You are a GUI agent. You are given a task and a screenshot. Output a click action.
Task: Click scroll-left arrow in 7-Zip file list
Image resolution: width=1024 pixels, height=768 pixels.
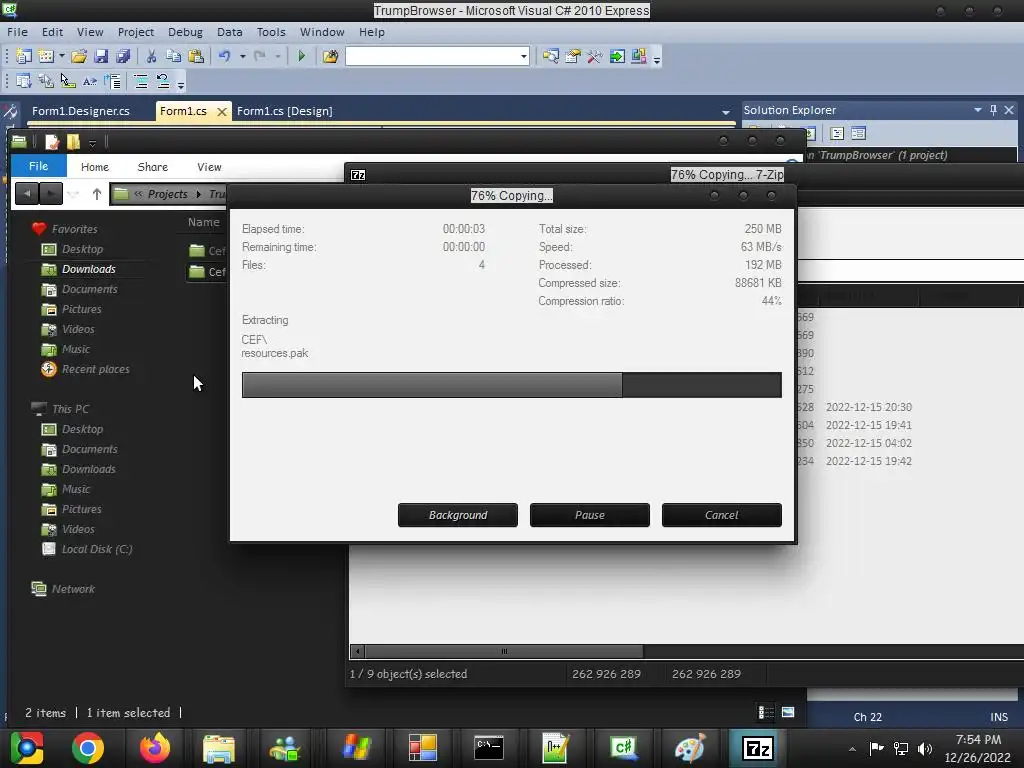coord(357,651)
